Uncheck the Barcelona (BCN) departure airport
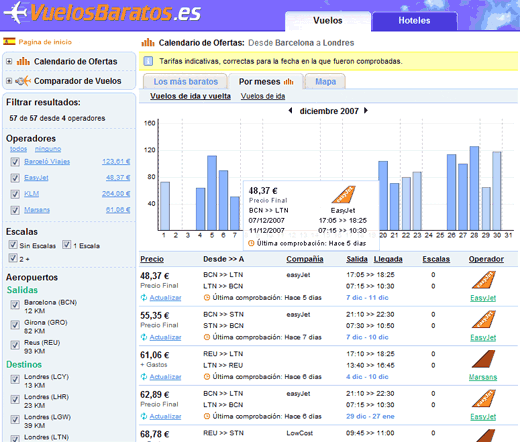This screenshot has height=442, width=520. (15, 305)
